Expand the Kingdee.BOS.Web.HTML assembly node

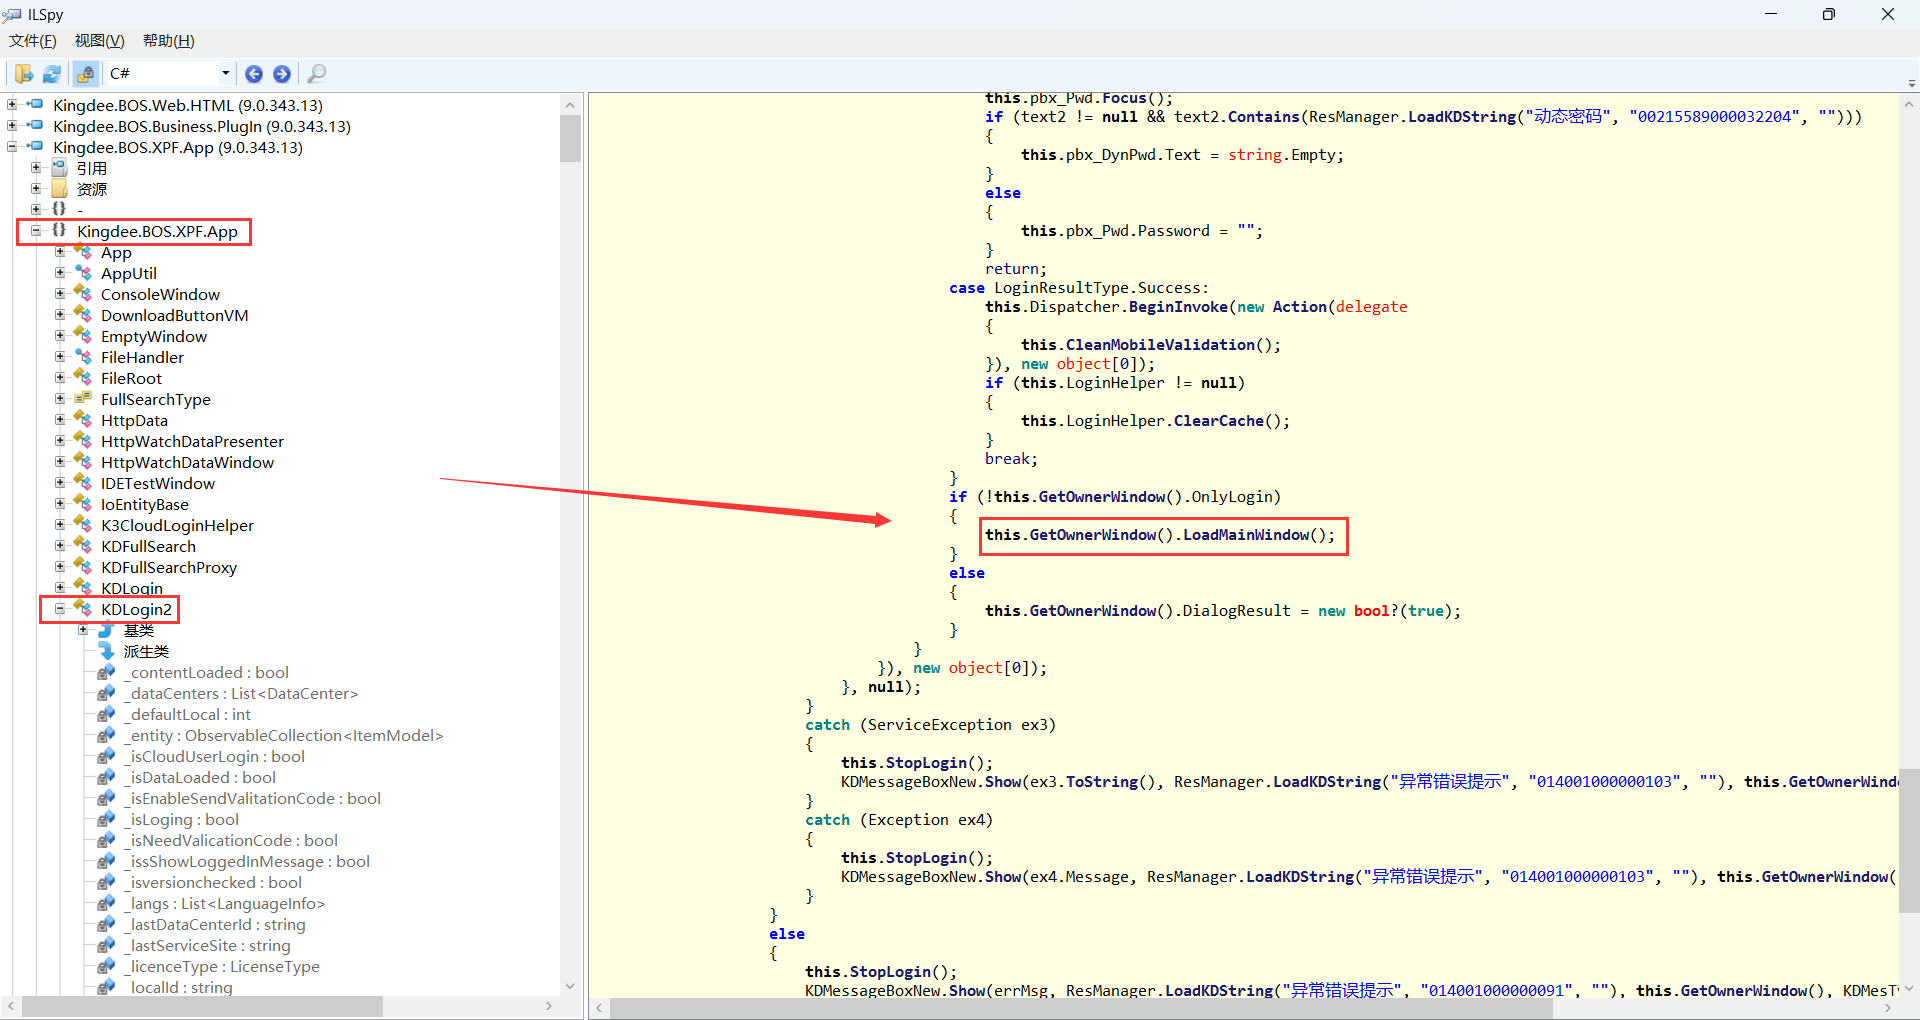point(12,104)
